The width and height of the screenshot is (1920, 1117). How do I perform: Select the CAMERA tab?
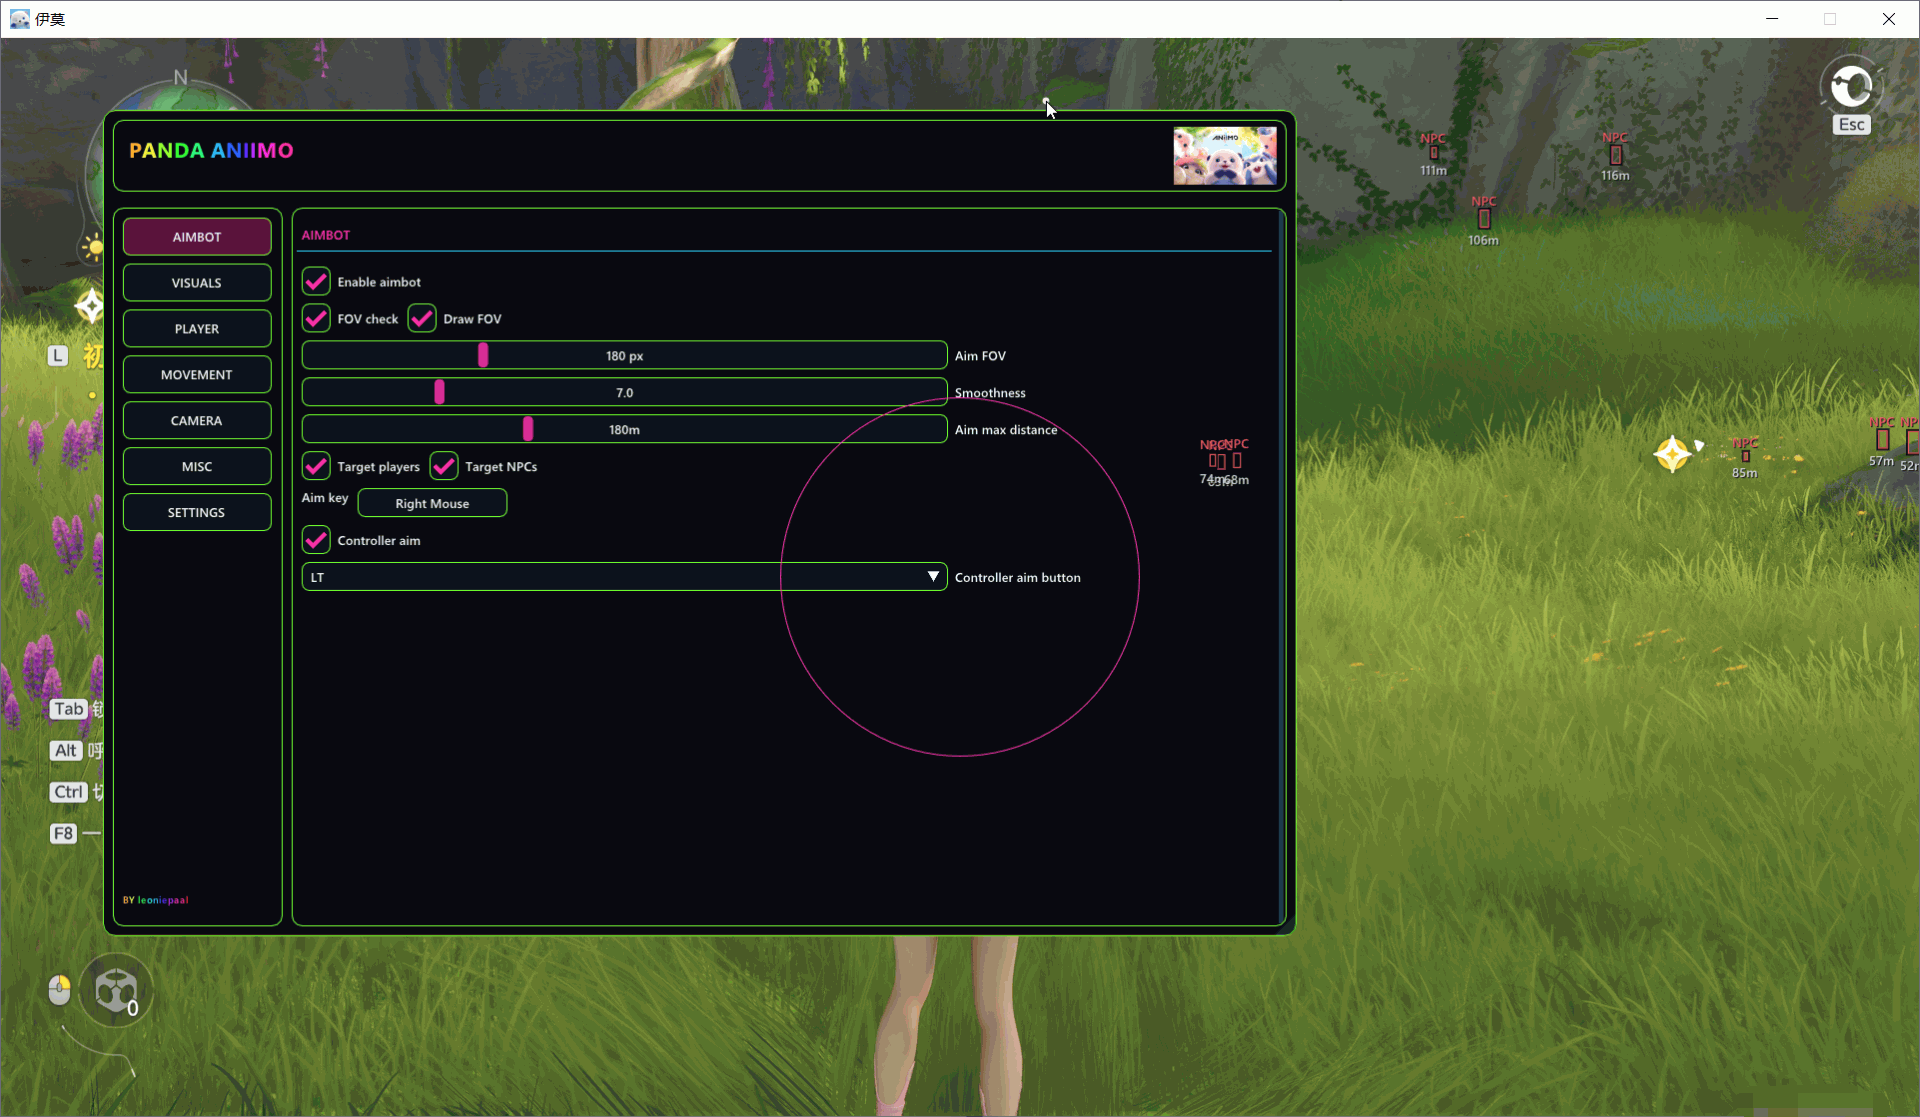pyautogui.click(x=197, y=421)
